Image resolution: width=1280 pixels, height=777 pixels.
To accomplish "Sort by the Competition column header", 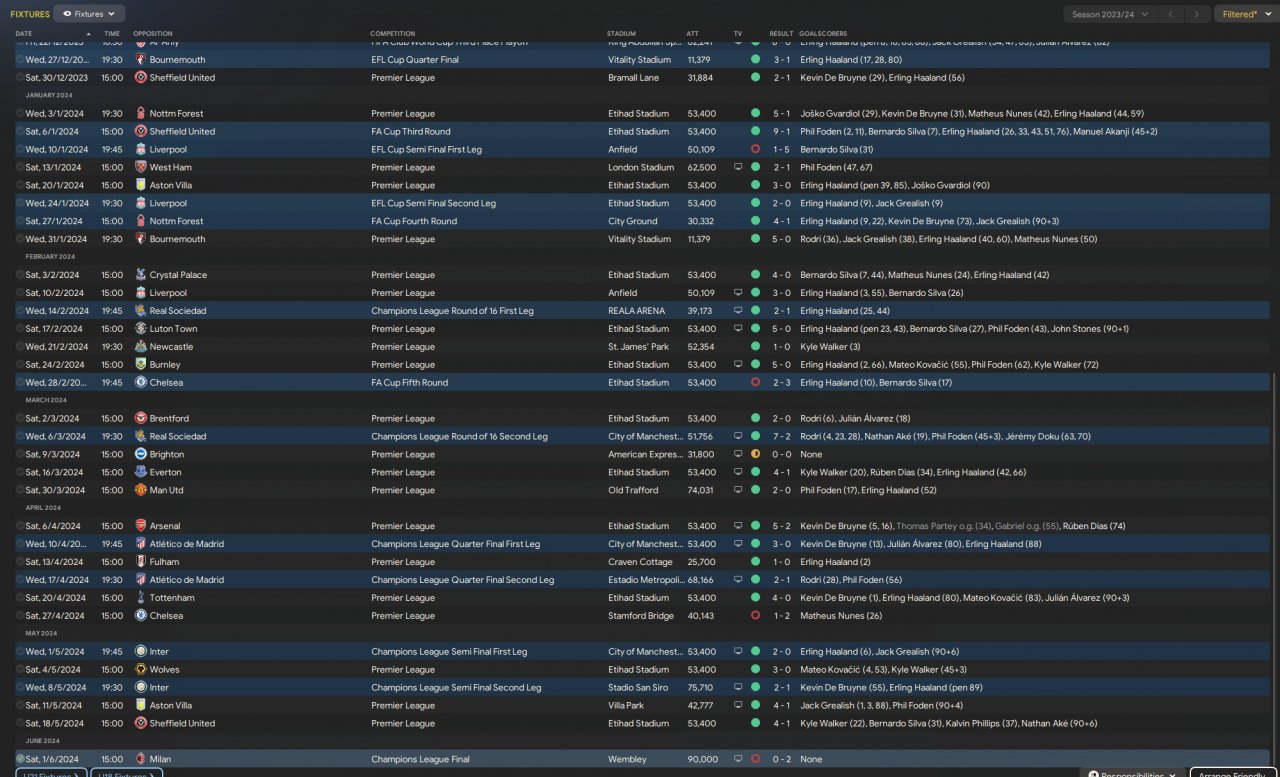I will pyautogui.click(x=392, y=34).
